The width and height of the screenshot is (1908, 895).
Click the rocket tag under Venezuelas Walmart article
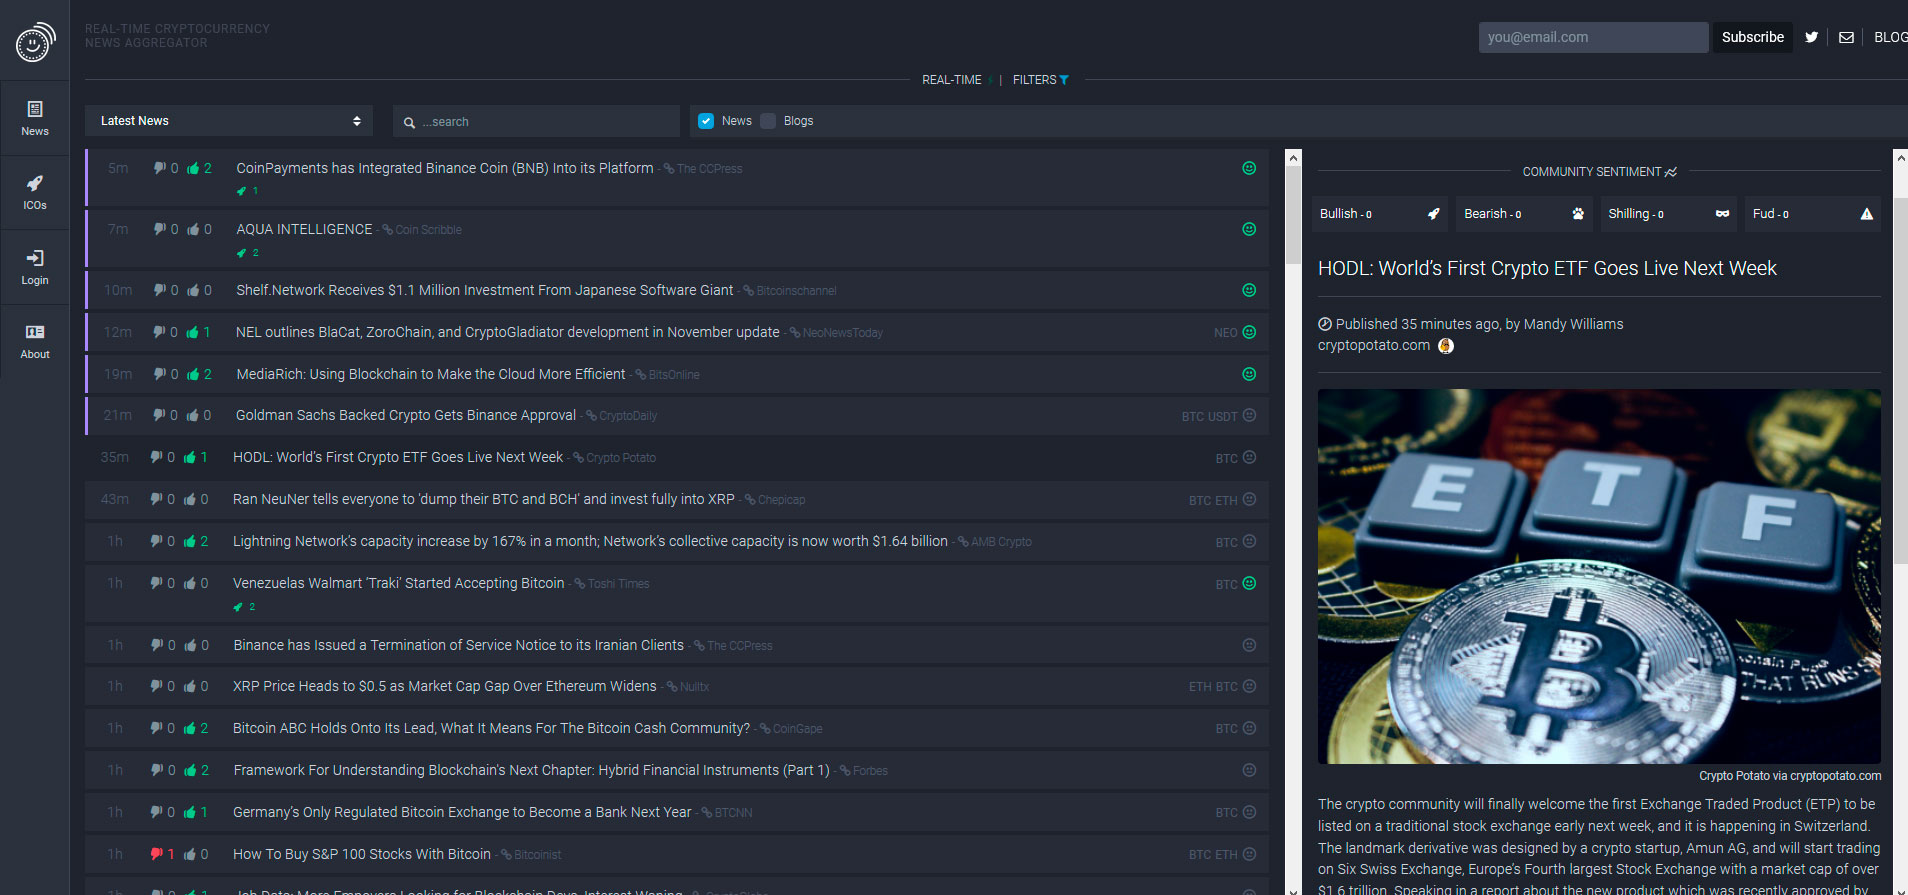click(x=238, y=607)
